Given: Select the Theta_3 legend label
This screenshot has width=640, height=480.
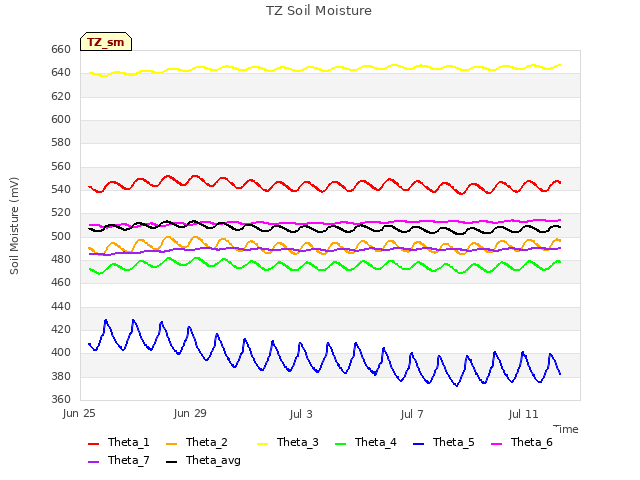Looking at the screenshot, I should pos(298,442).
